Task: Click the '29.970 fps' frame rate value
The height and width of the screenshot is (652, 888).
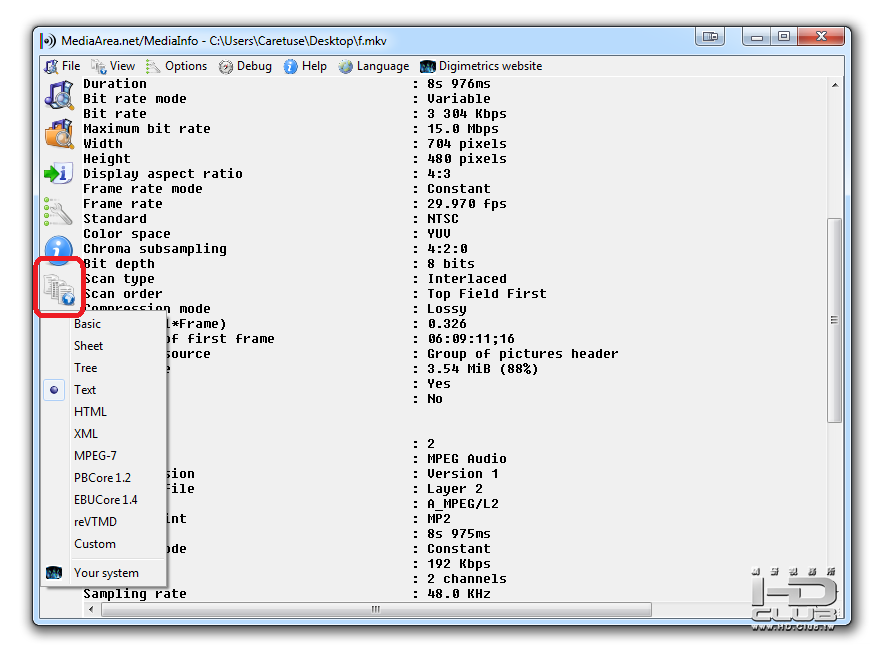Action: point(467,204)
